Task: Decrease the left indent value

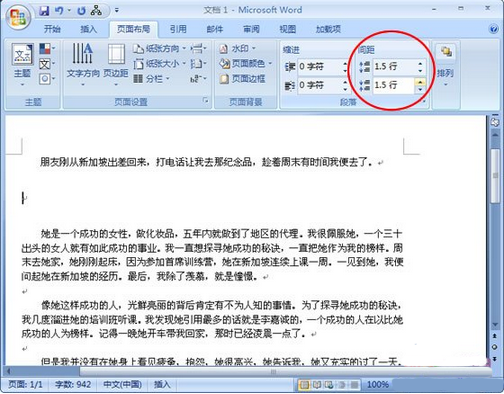Action: [345, 70]
